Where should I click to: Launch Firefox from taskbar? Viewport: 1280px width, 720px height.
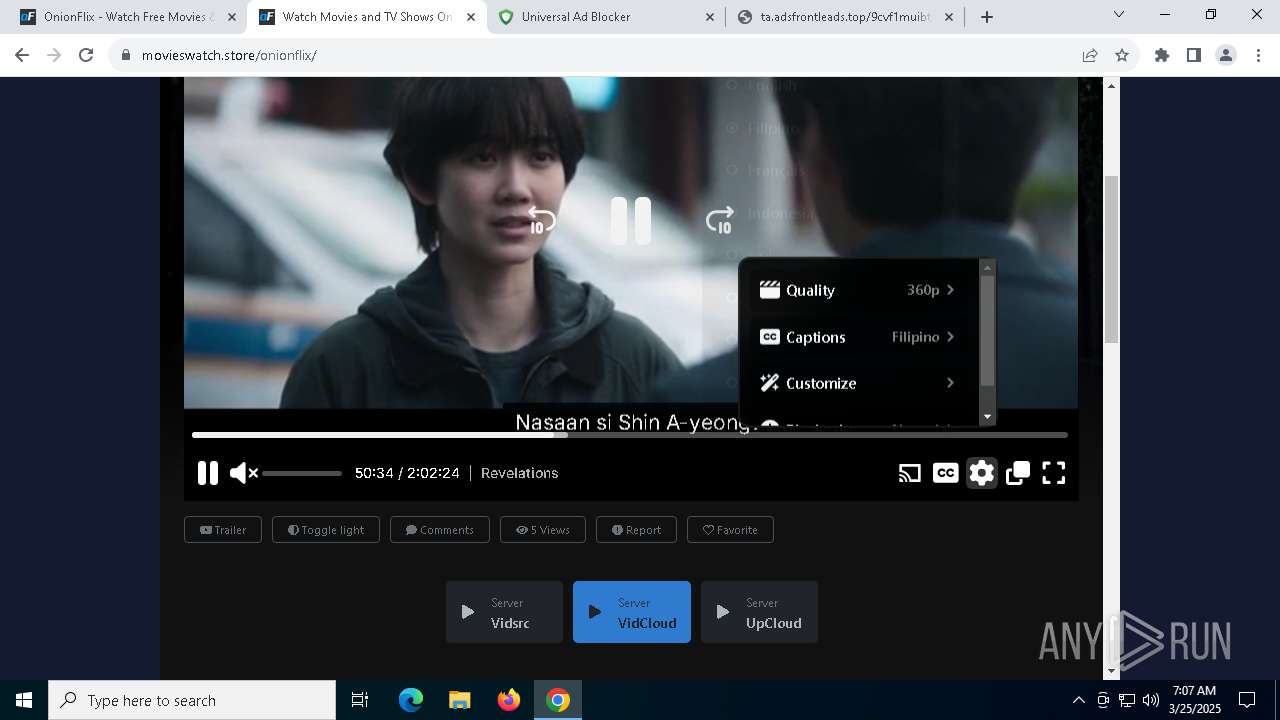click(x=509, y=700)
